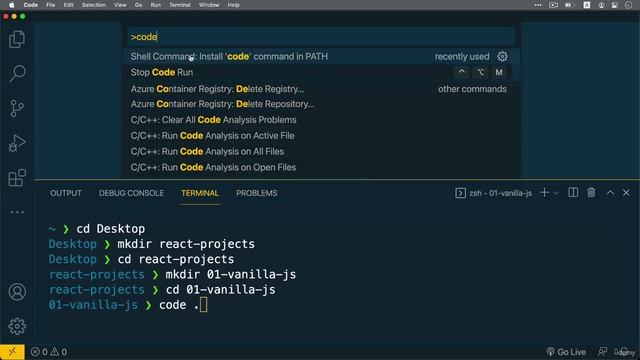Run Shell Command: Install 'code' command in PATH
The width and height of the screenshot is (640, 360).
[321, 56]
